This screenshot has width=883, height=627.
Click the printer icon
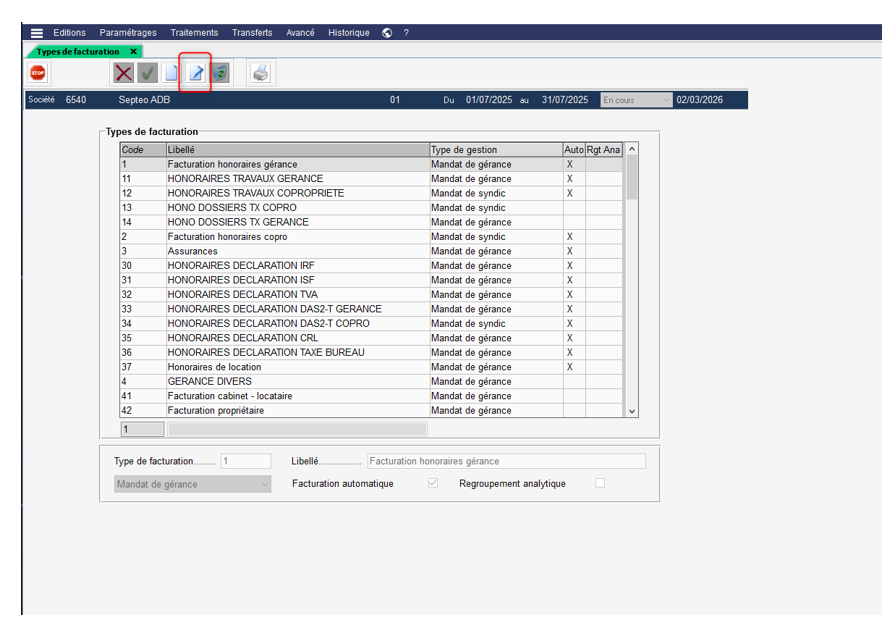tap(260, 73)
